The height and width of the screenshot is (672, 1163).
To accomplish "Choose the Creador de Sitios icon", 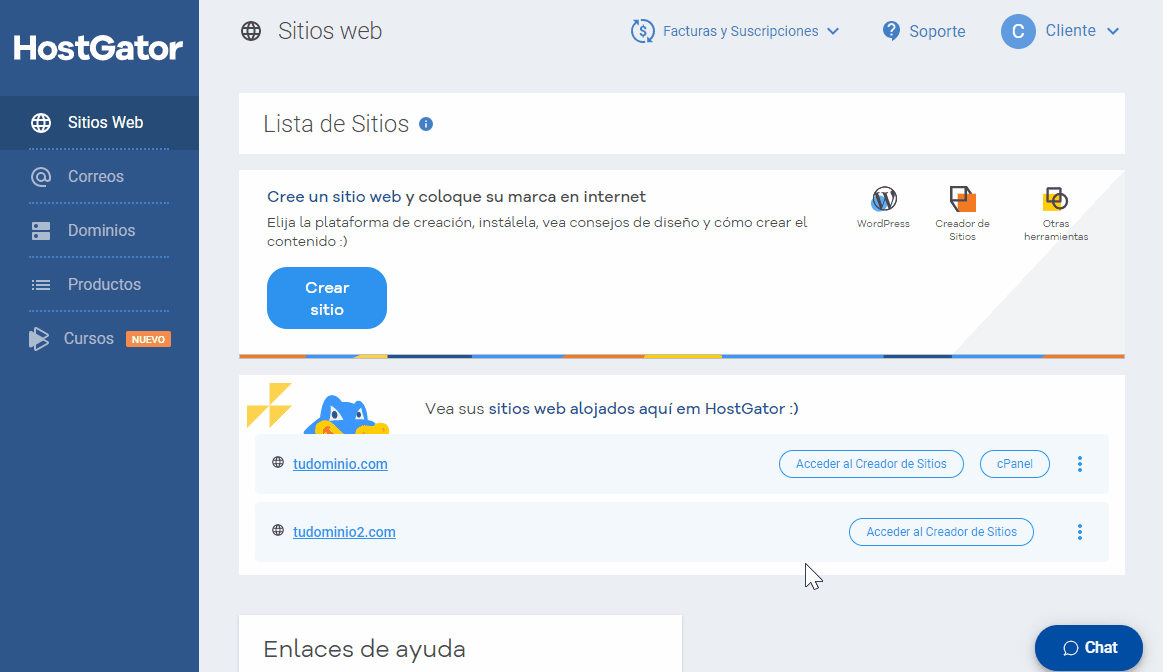I will [963, 199].
